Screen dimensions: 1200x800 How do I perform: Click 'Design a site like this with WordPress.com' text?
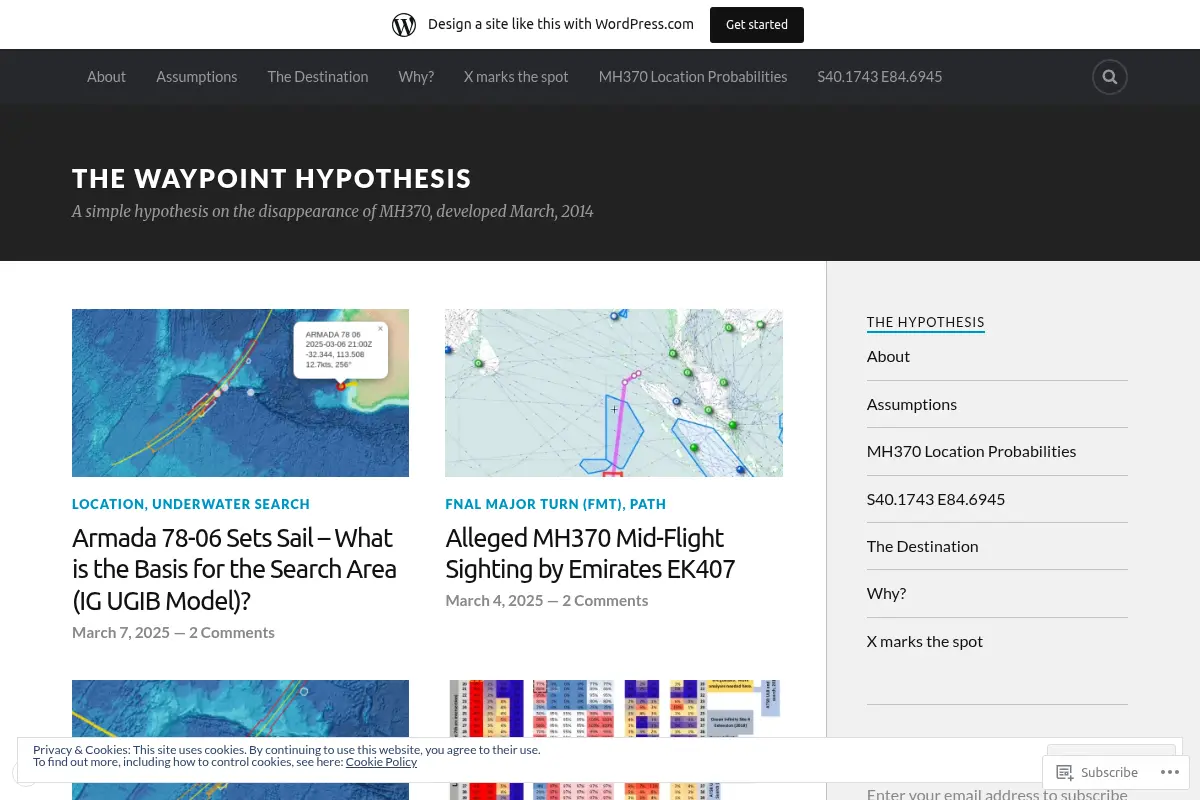click(x=561, y=24)
